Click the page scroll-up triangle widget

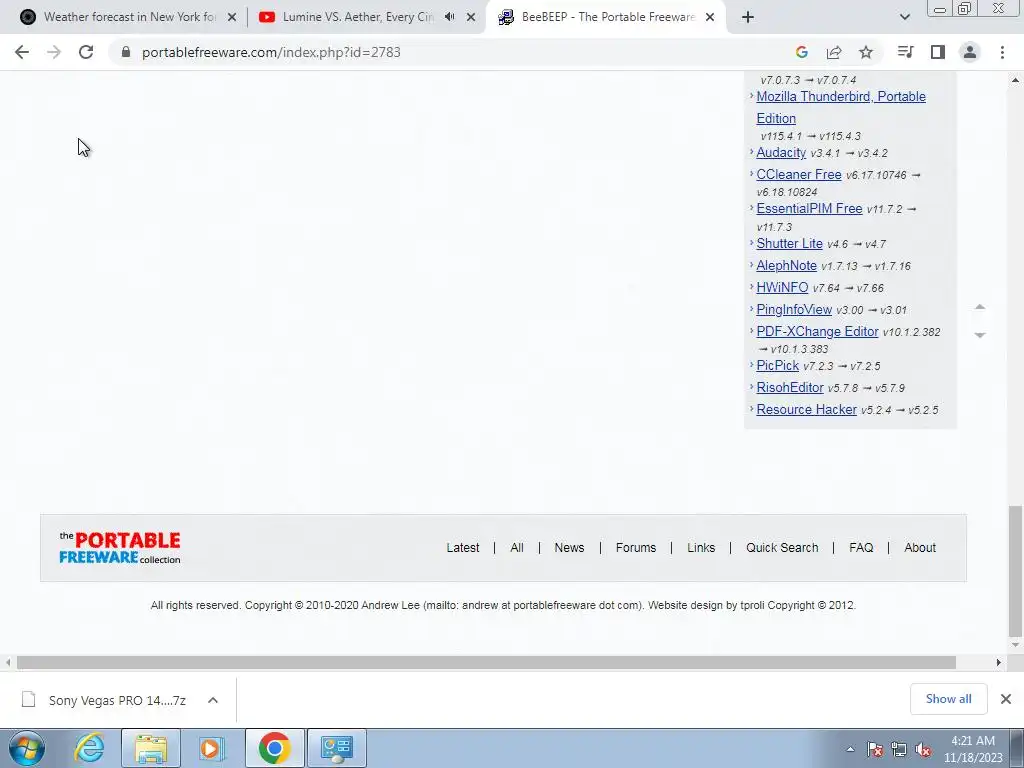(x=980, y=306)
